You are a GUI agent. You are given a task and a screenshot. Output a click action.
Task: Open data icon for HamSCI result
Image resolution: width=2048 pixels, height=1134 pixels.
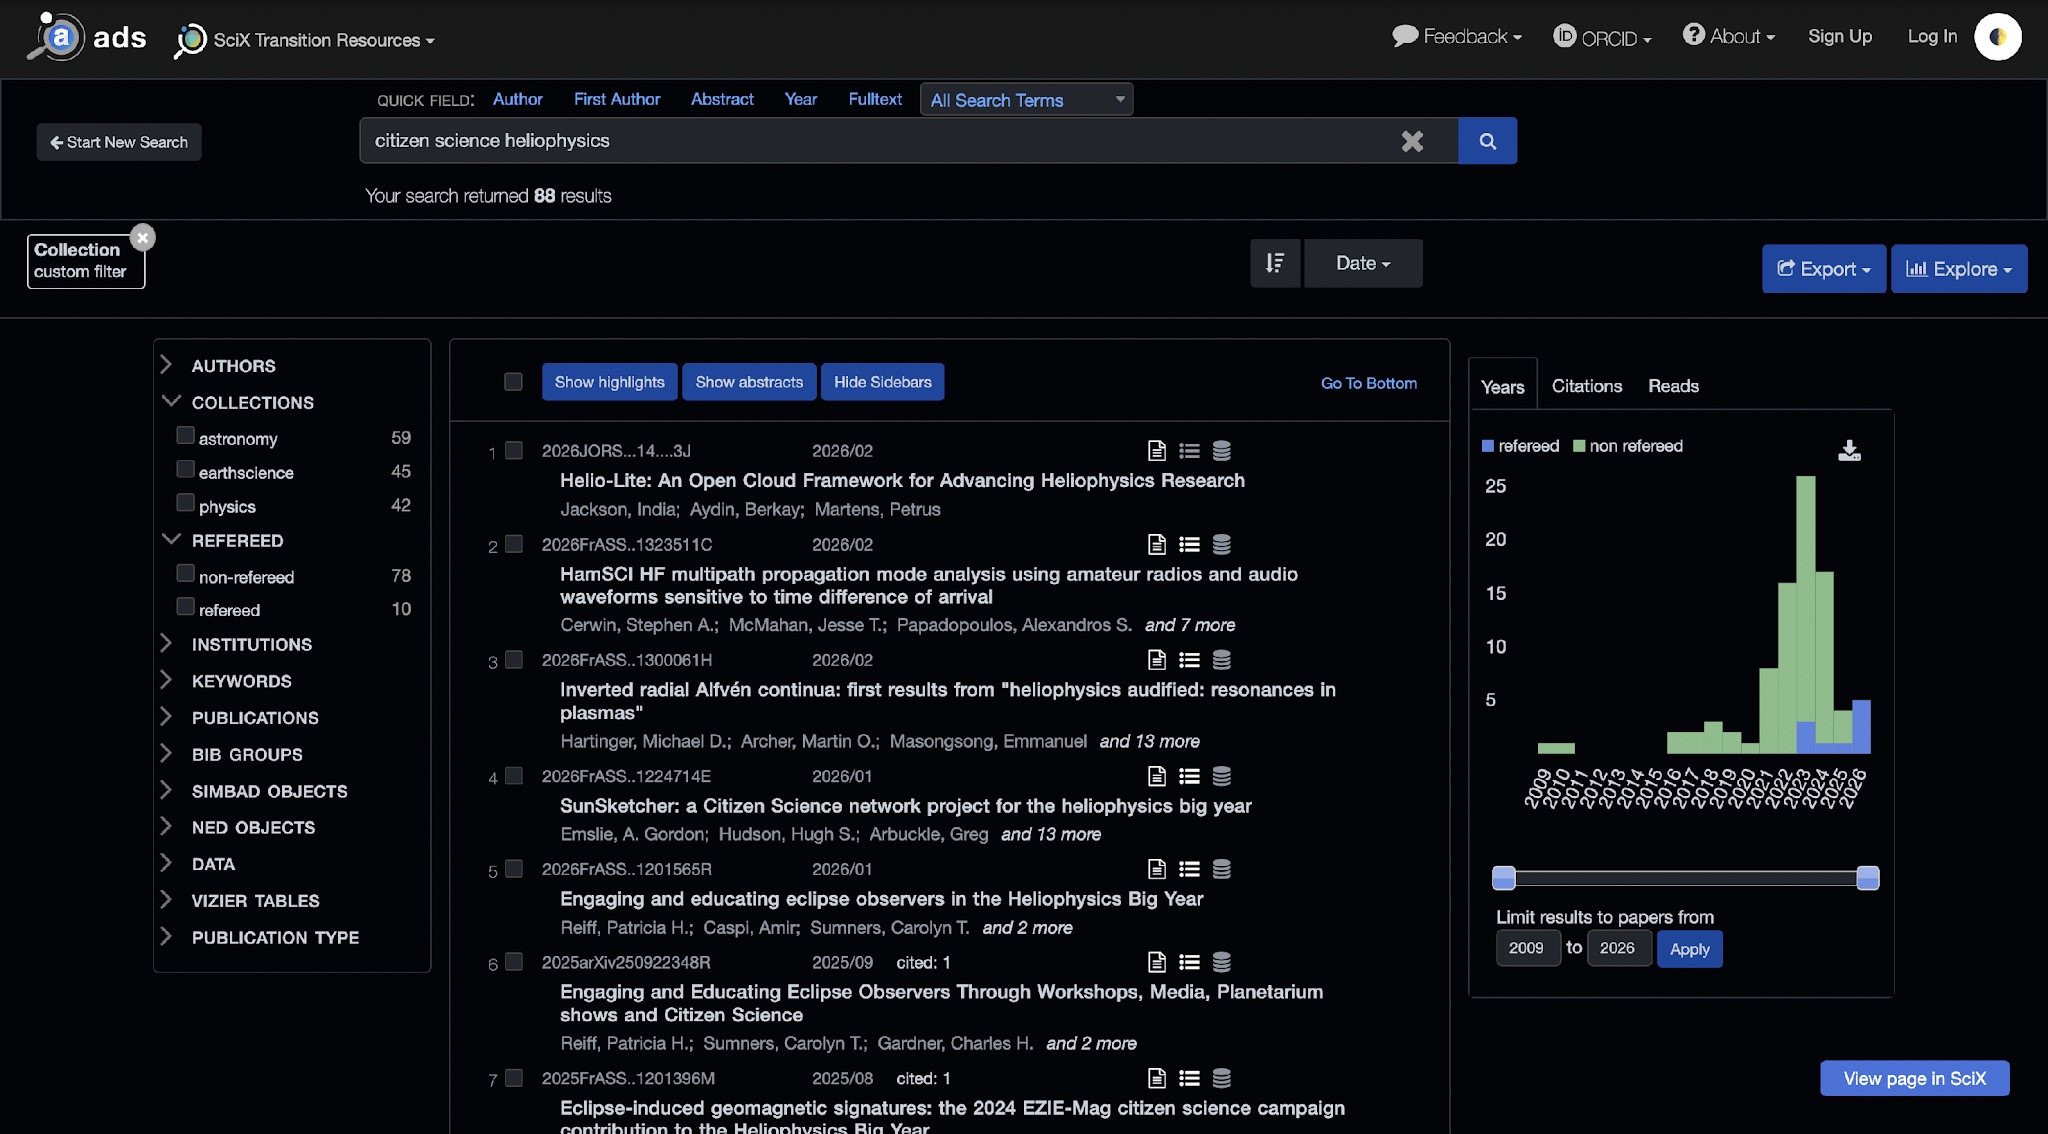pos(1221,545)
